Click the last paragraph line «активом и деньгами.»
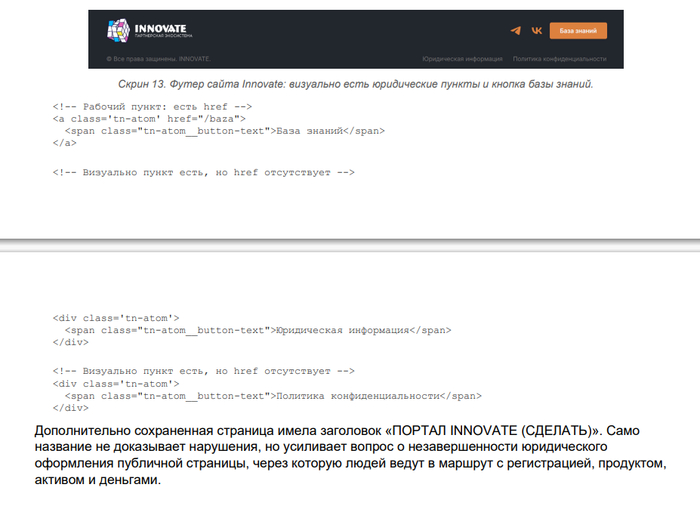 98,480
